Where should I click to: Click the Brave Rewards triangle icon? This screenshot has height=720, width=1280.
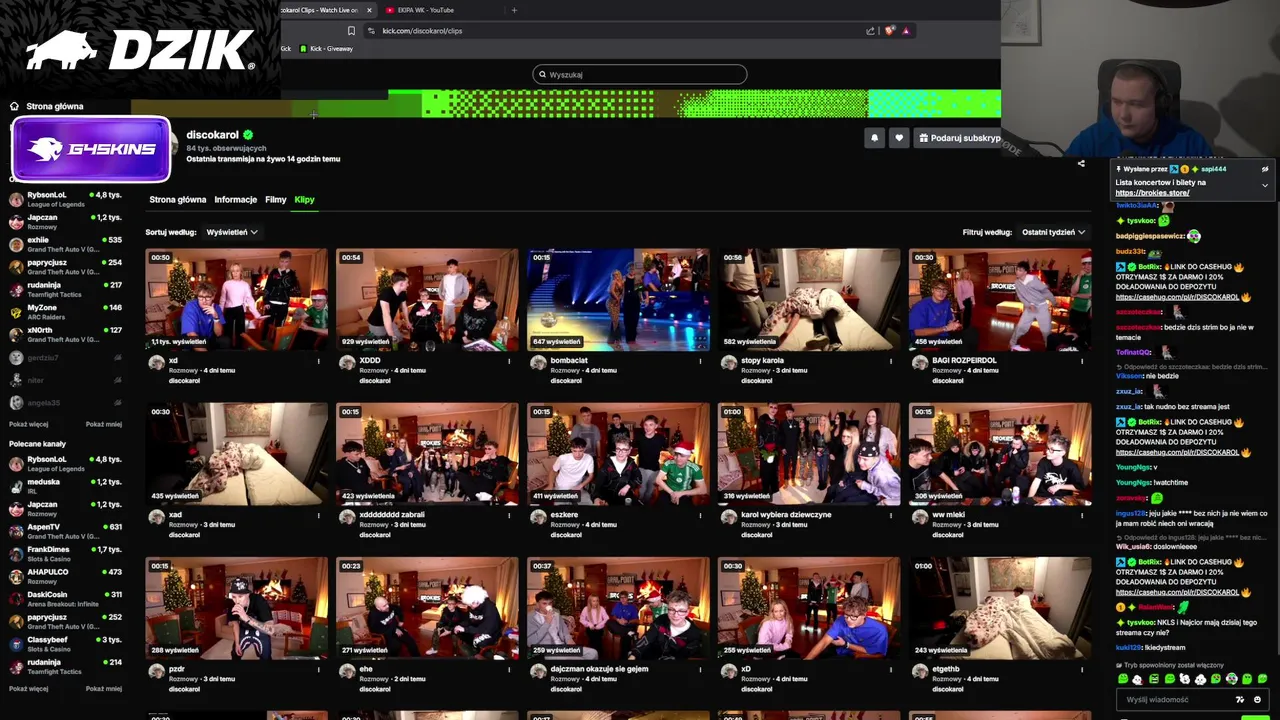click(x=906, y=31)
